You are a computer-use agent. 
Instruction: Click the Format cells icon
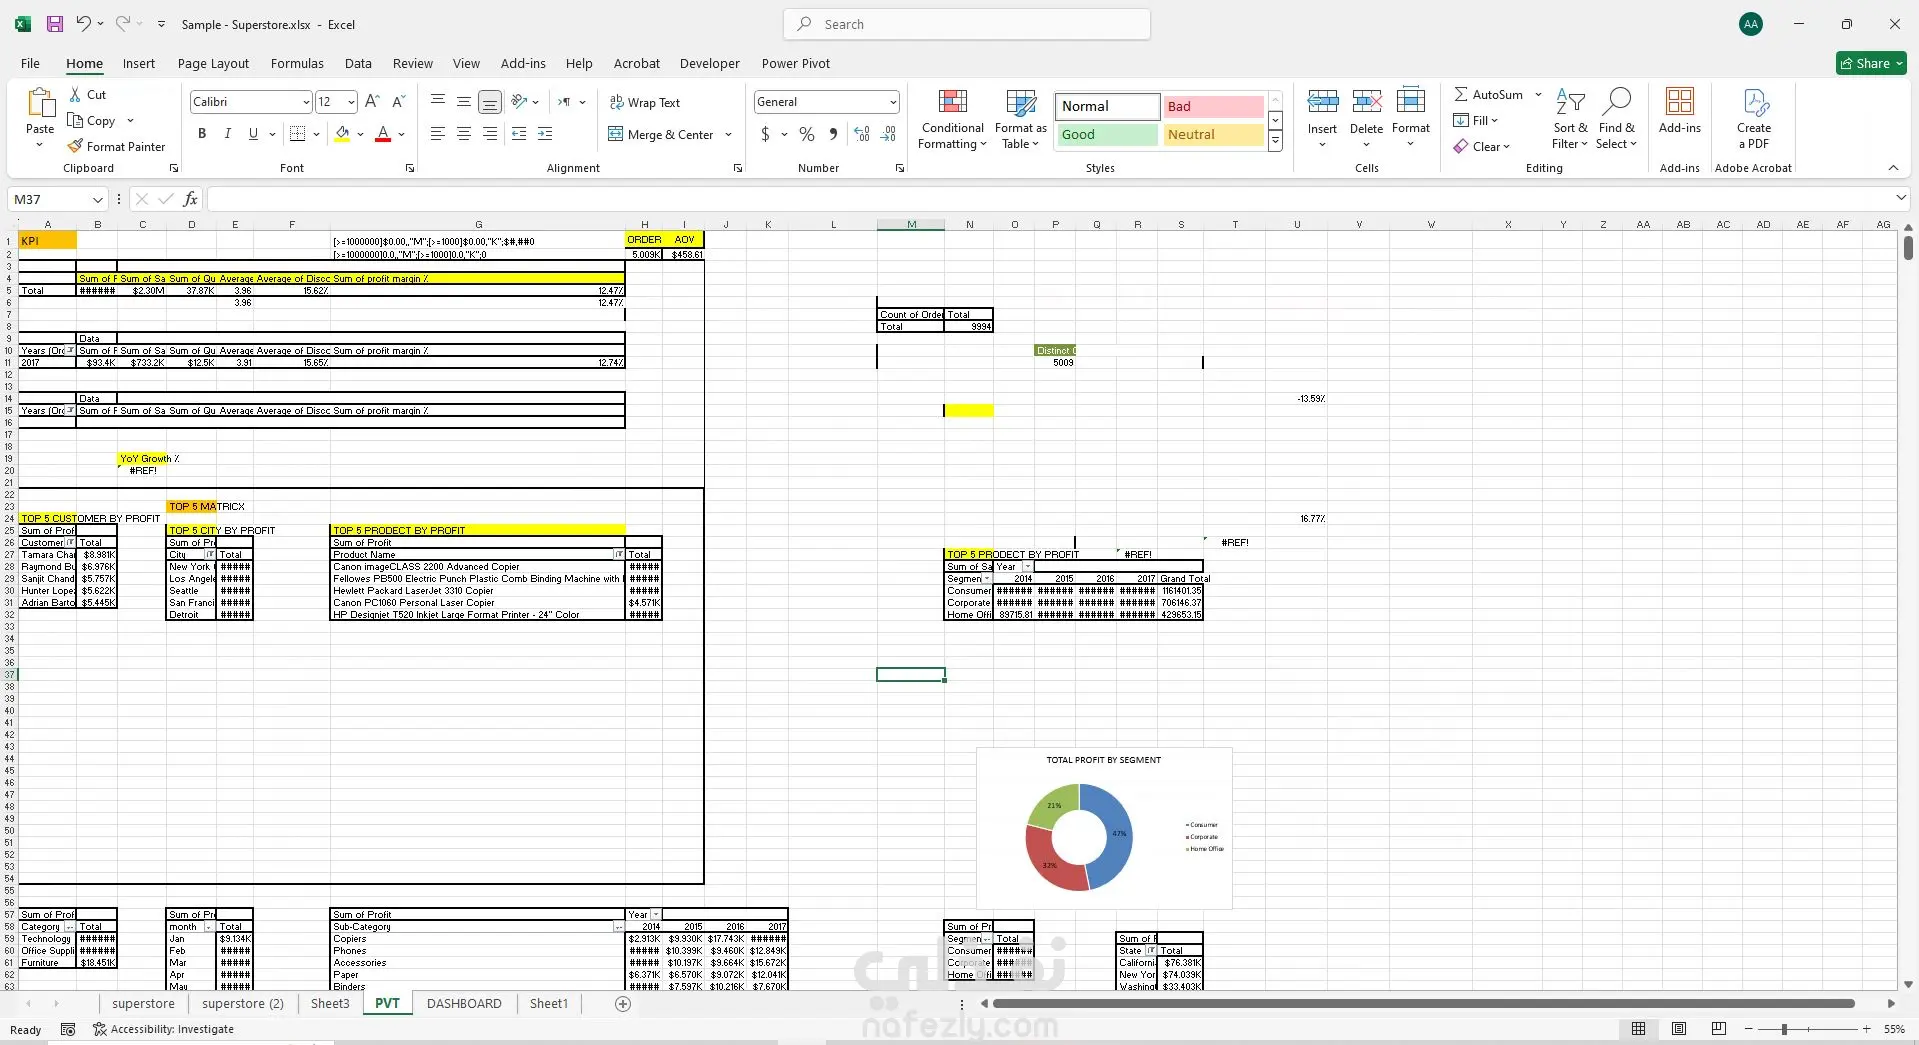[x=1410, y=101]
